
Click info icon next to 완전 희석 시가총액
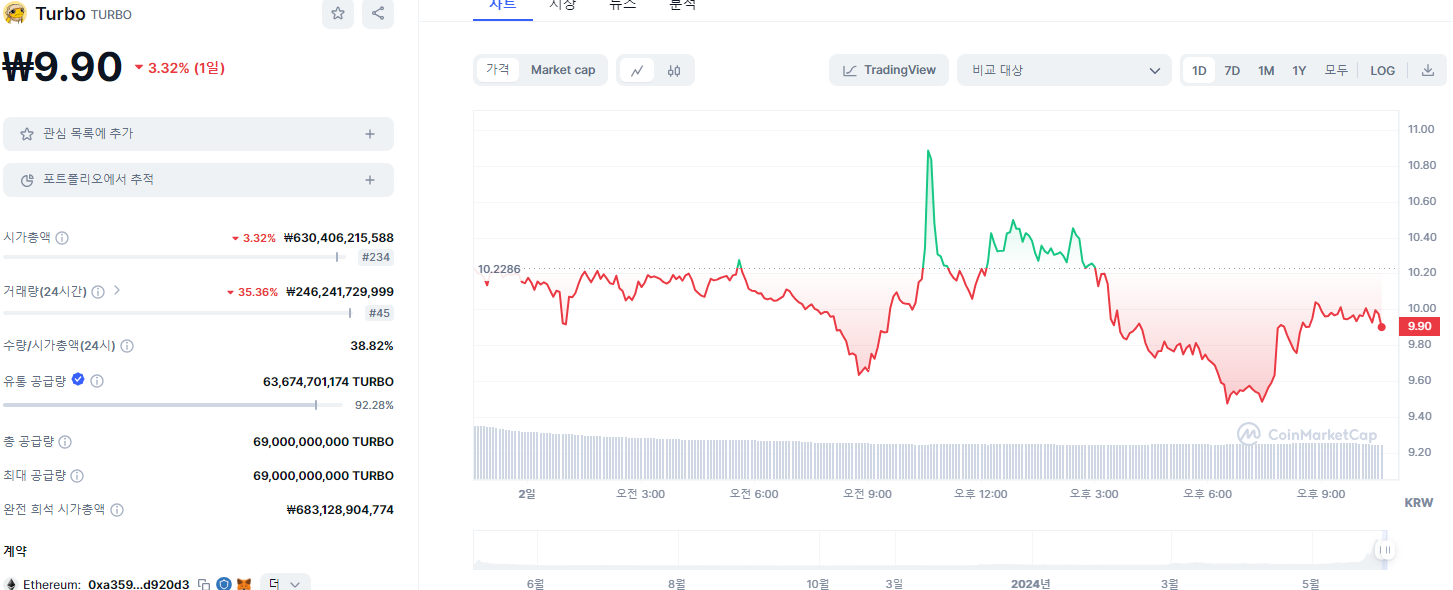click(x=117, y=510)
